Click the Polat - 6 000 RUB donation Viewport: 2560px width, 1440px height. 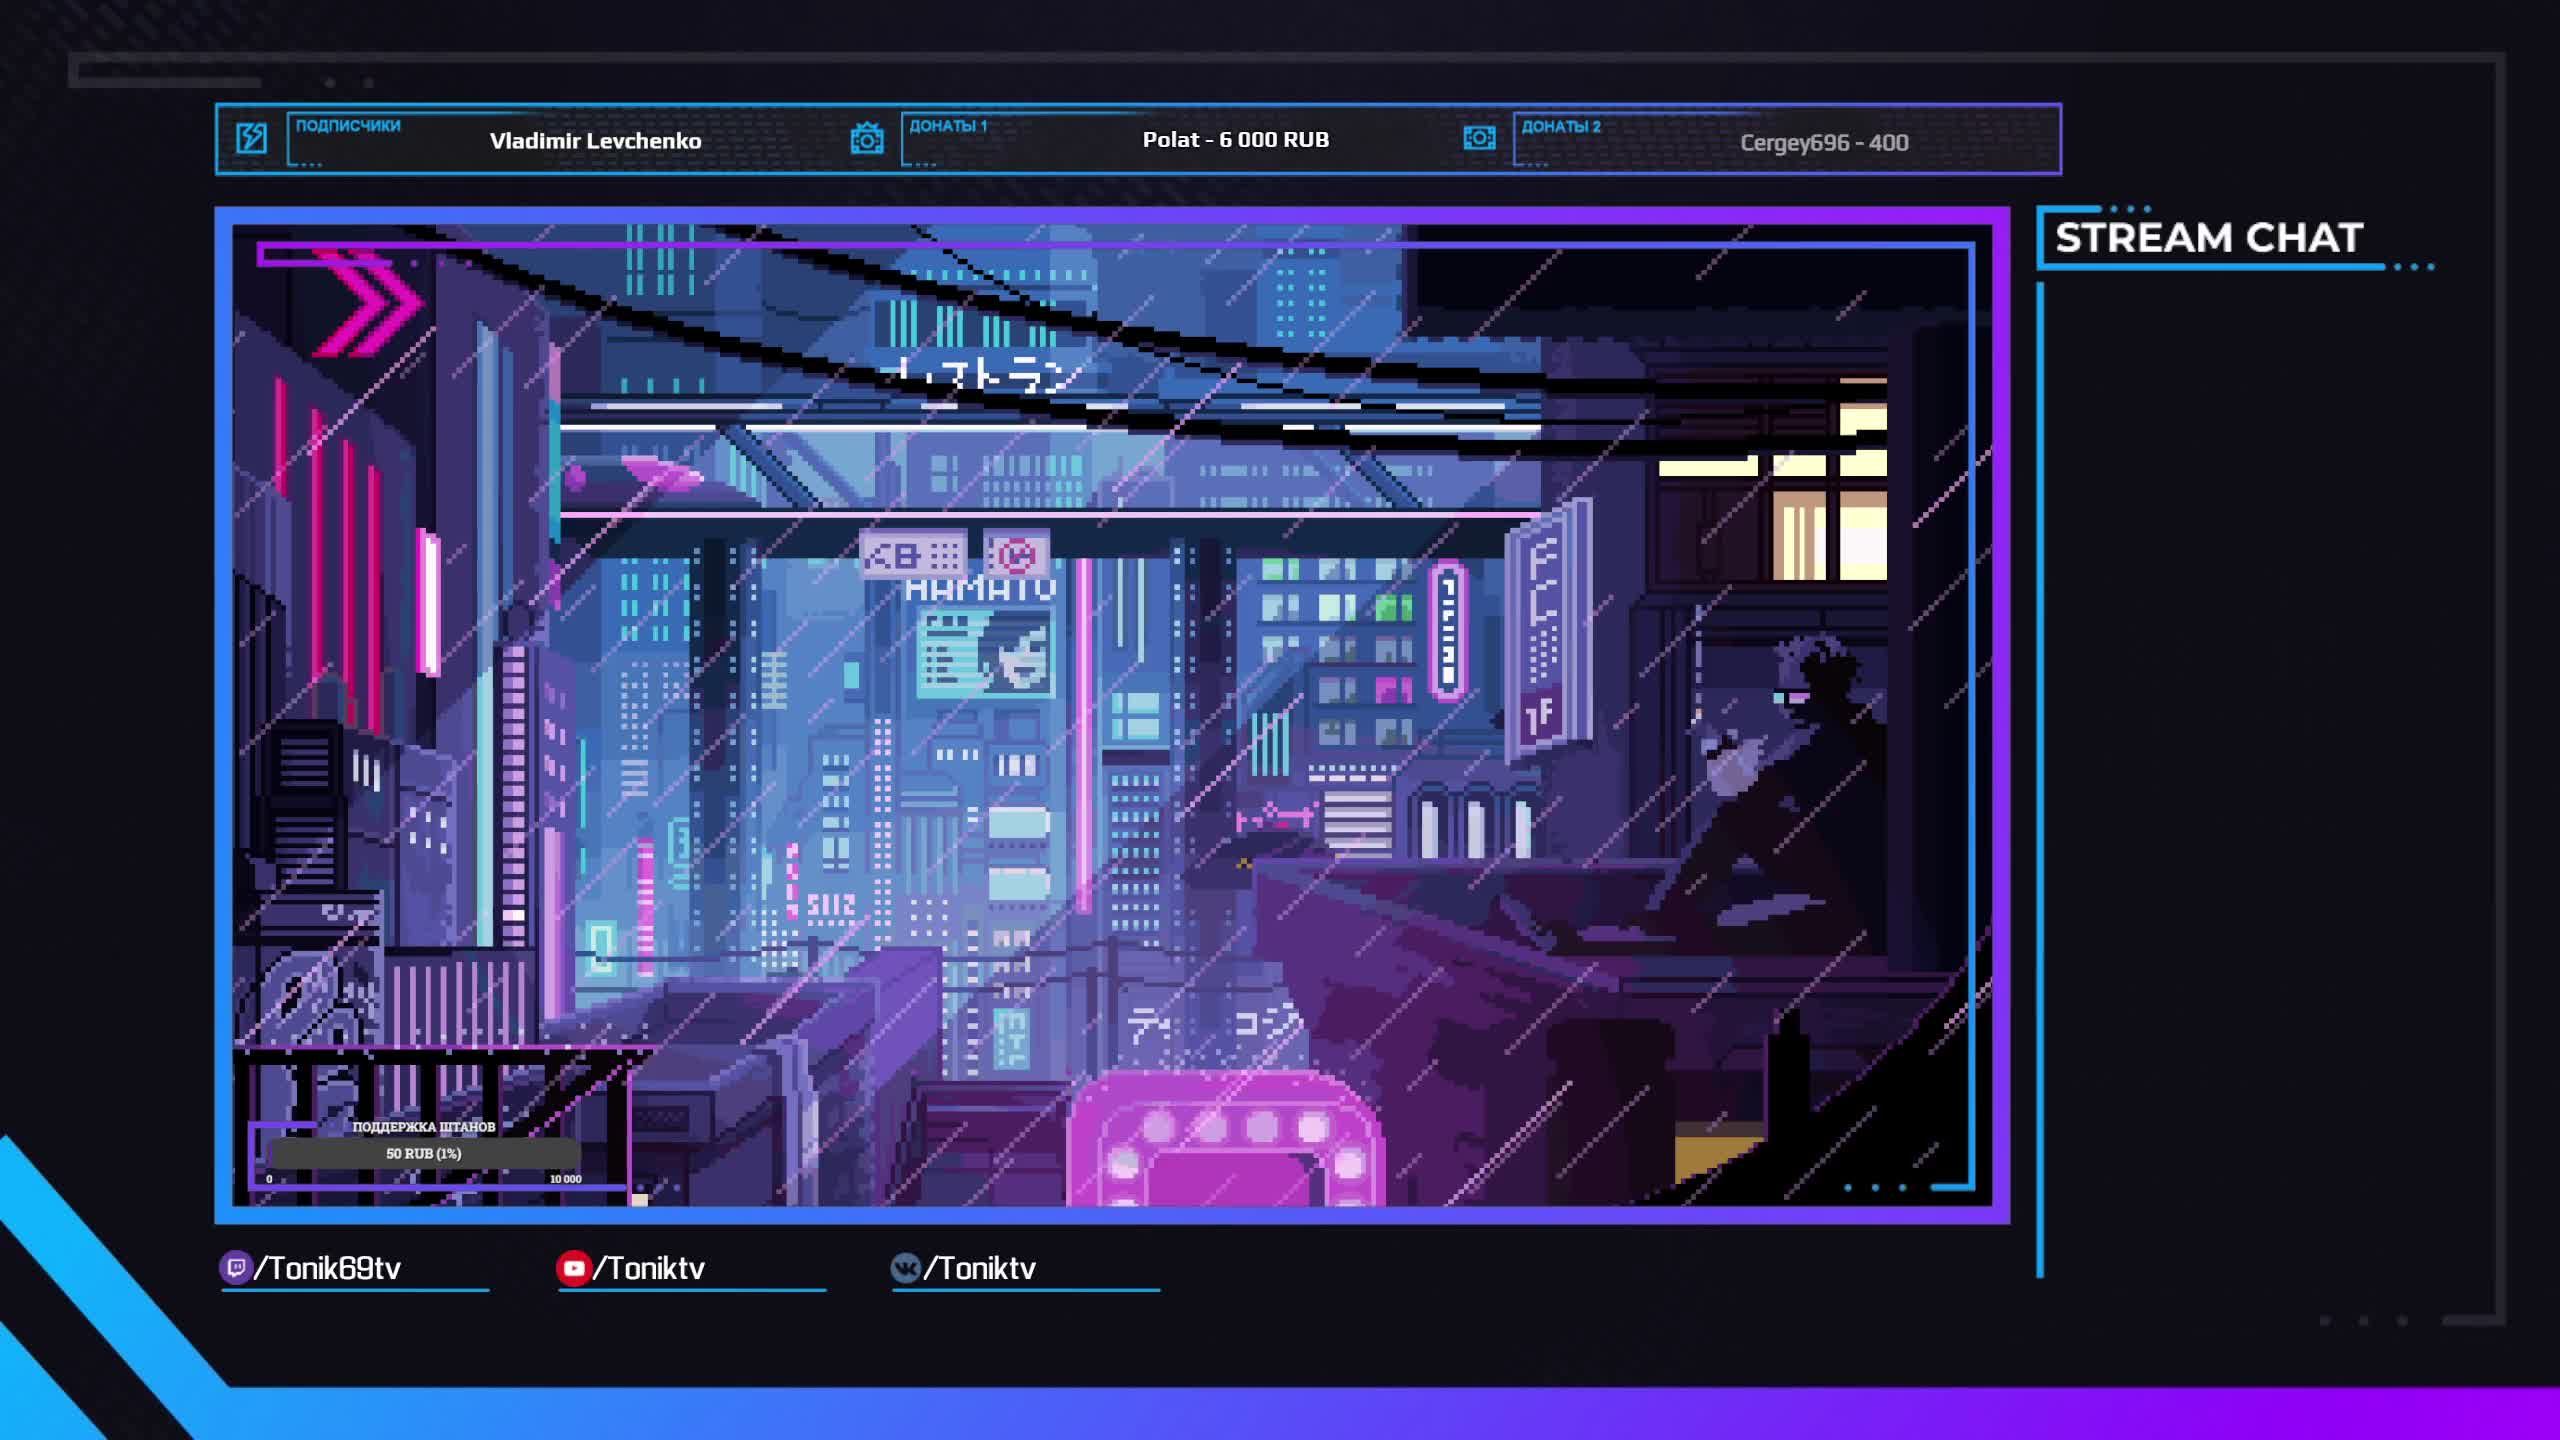tap(1236, 140)
